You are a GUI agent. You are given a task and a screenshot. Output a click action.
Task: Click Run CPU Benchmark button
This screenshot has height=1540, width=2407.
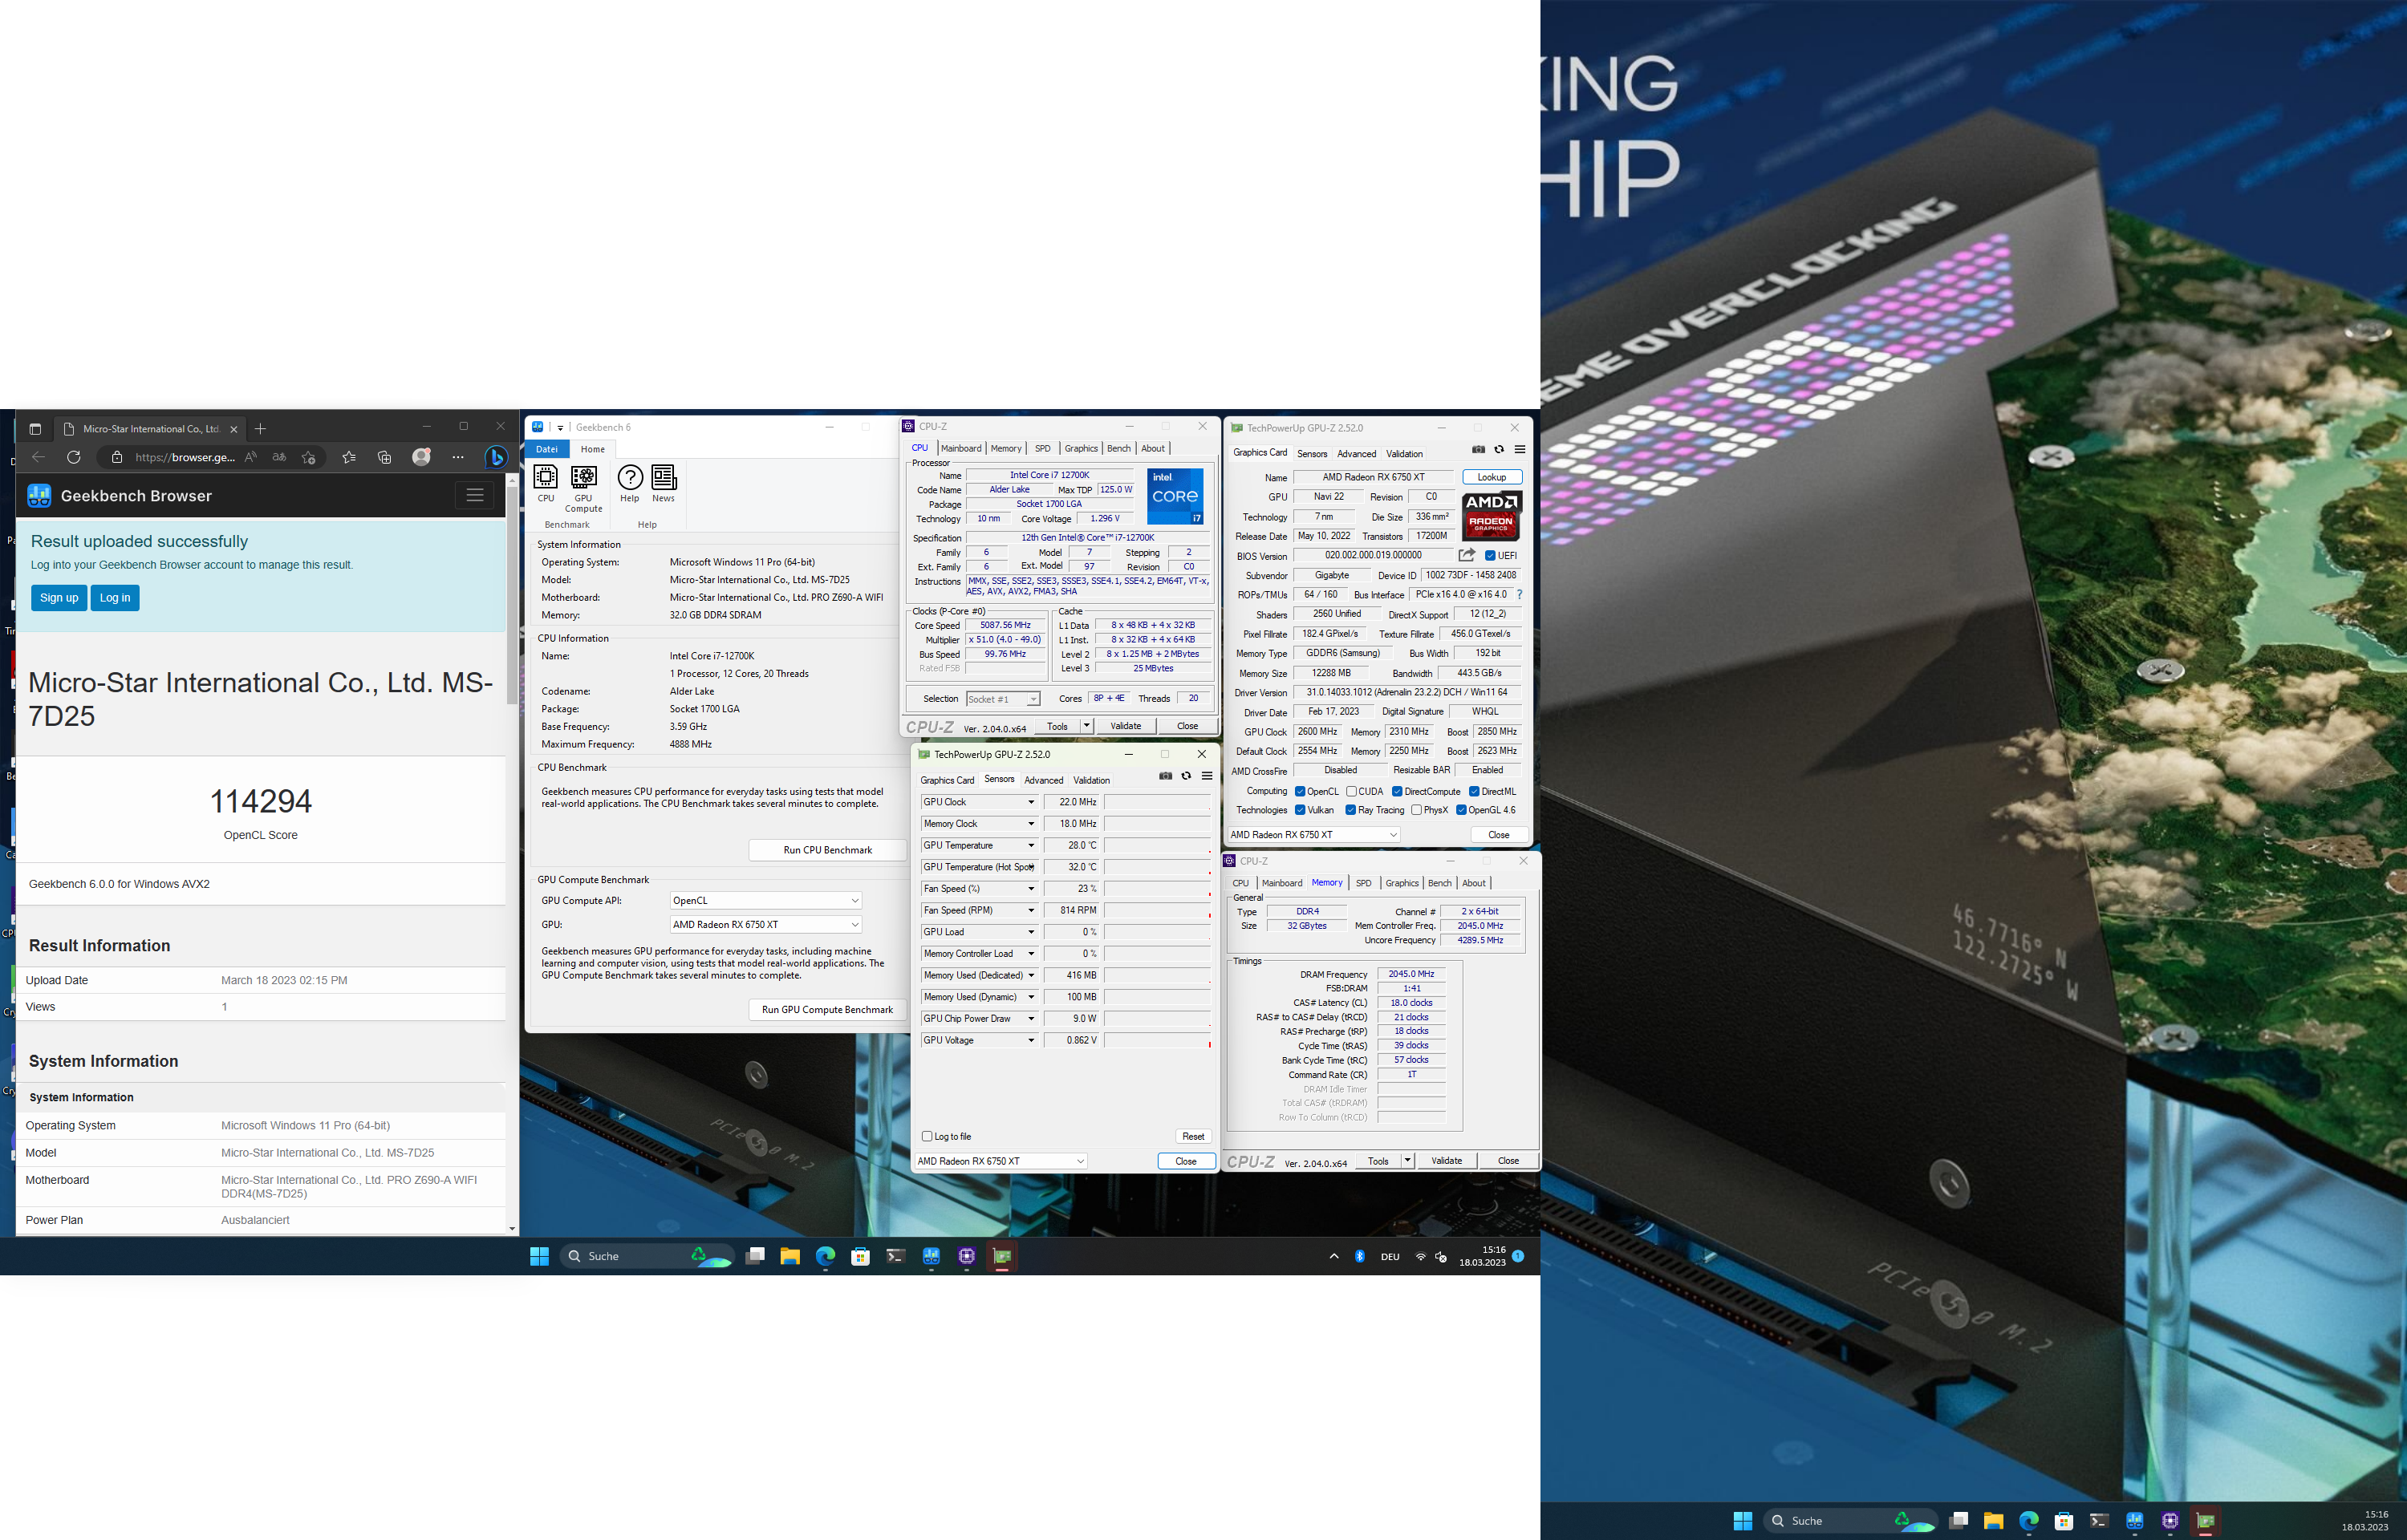coord(827,851)
